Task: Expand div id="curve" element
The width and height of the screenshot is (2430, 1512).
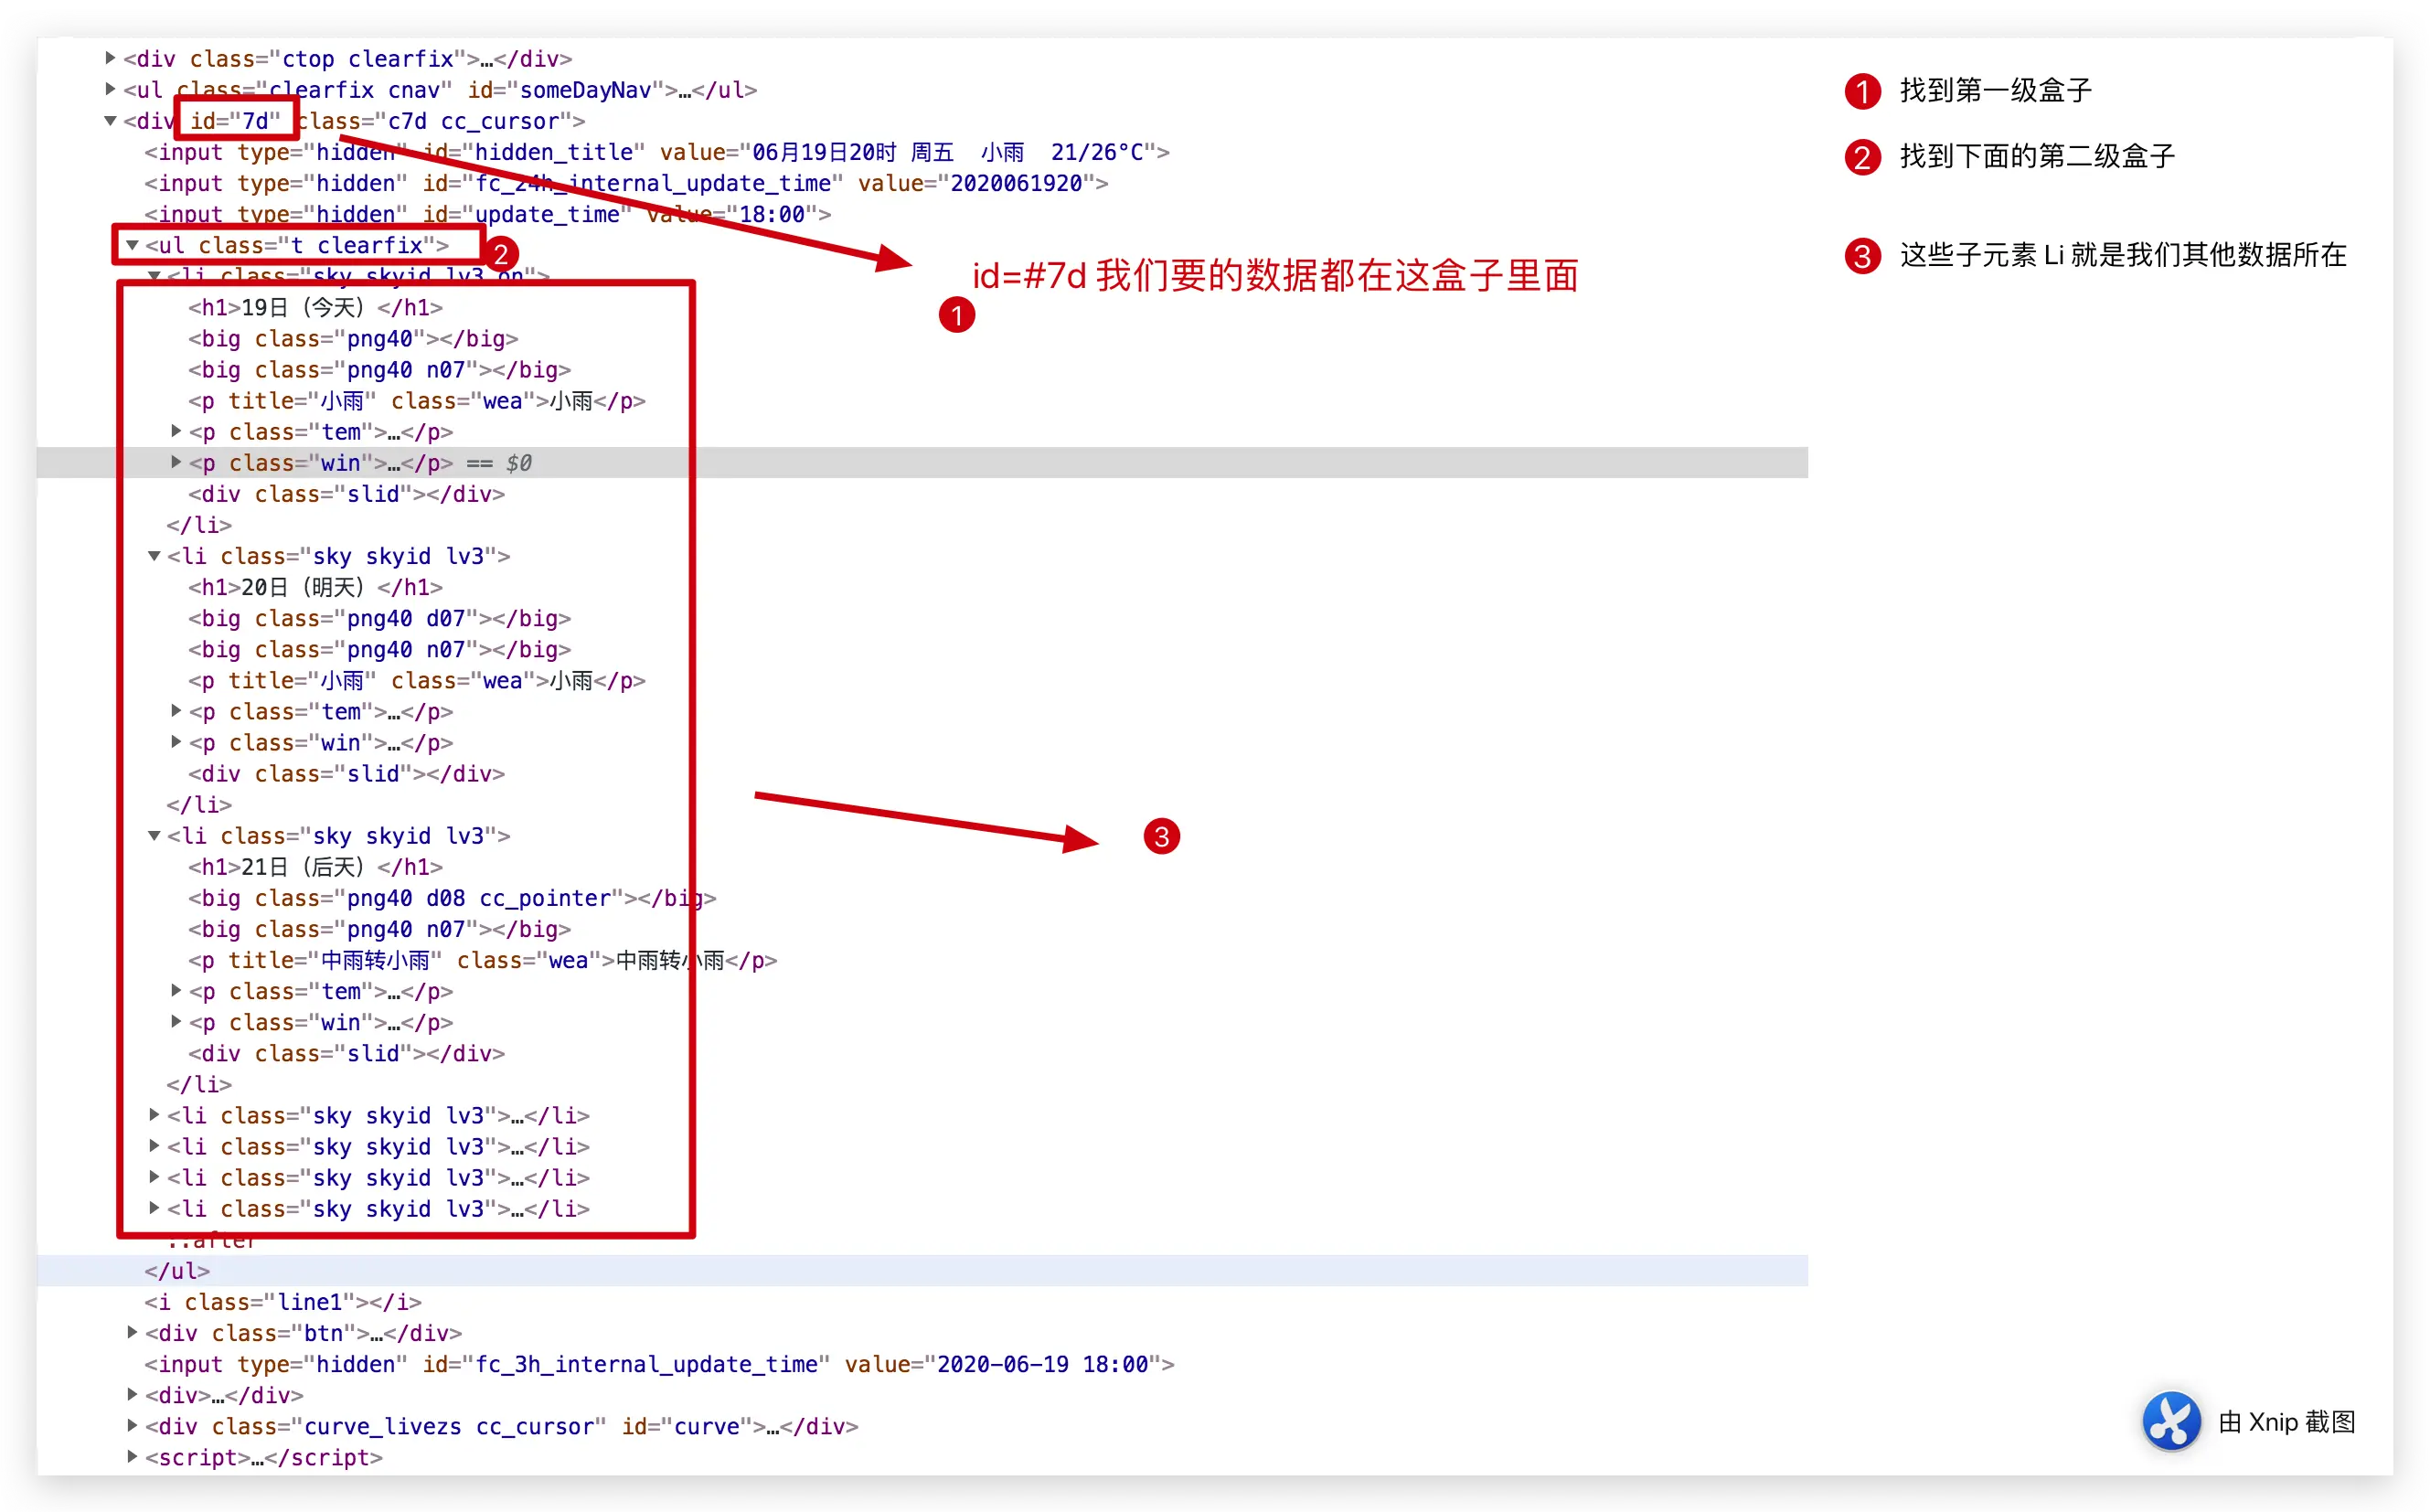Action: tap(132, 1425)
